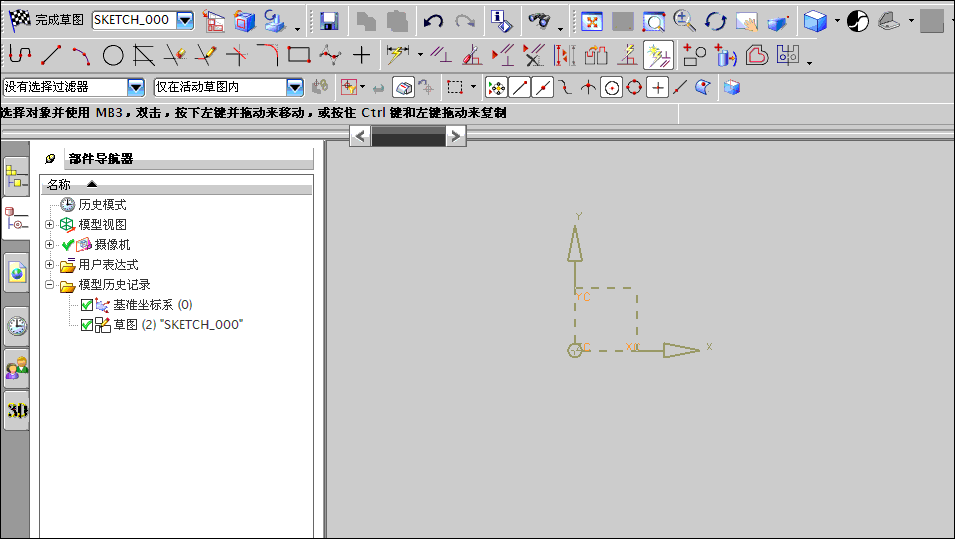Click Animate Dimension icon
955x539 pixels.
tap(565, 55)
